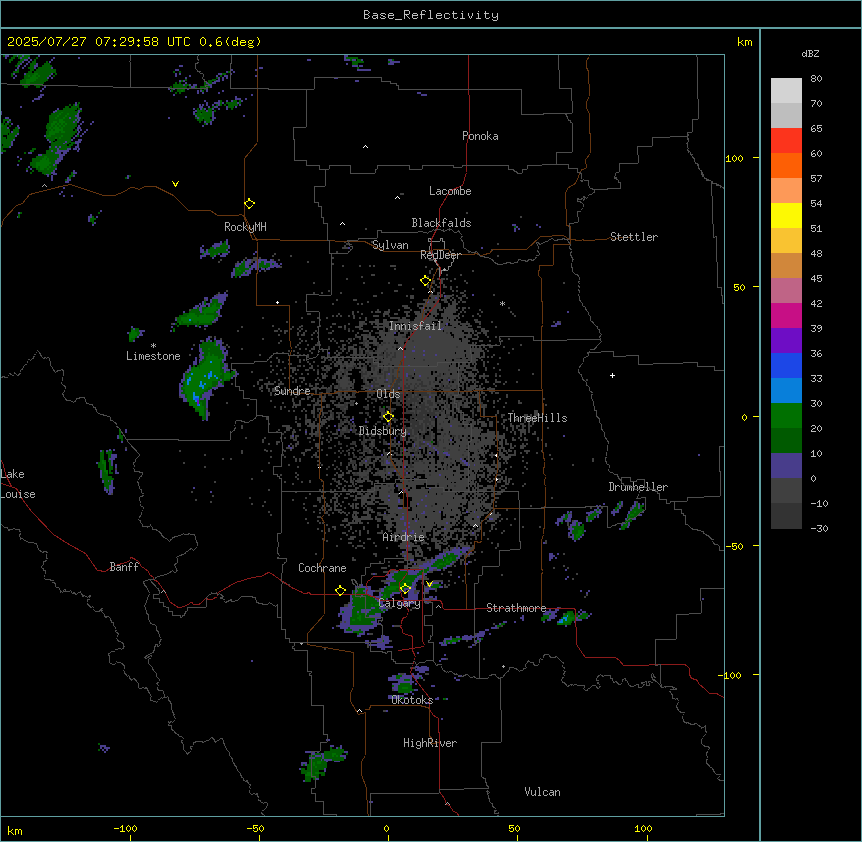Select the magenta 39-42 dBZ legend swatch

pos(786,315)
